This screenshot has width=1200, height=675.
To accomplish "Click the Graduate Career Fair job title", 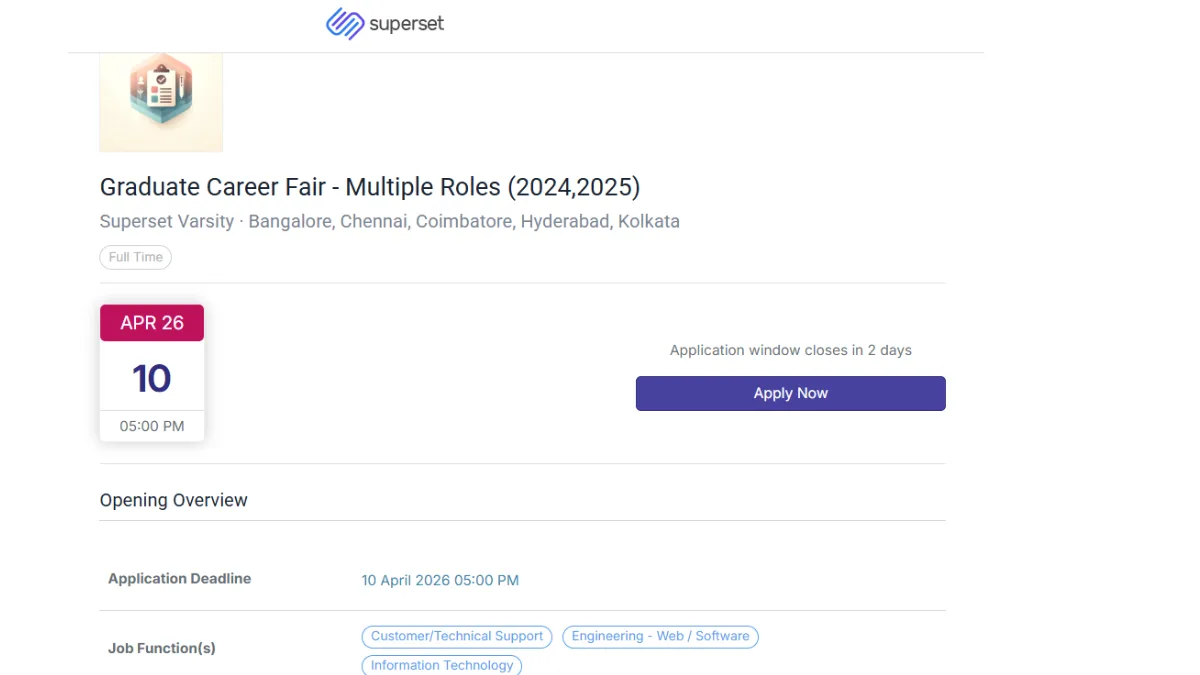I will coord(370,187).
